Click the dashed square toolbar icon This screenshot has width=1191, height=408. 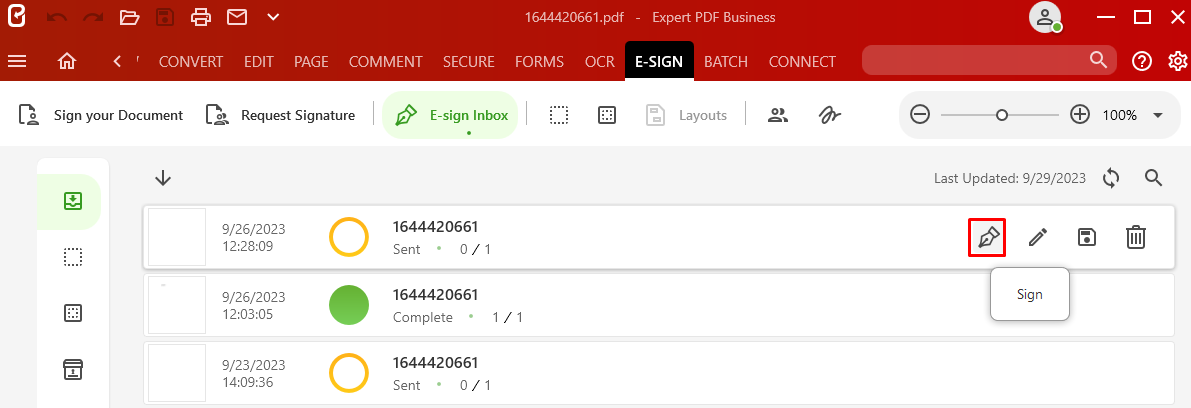[x=559, y=115]
